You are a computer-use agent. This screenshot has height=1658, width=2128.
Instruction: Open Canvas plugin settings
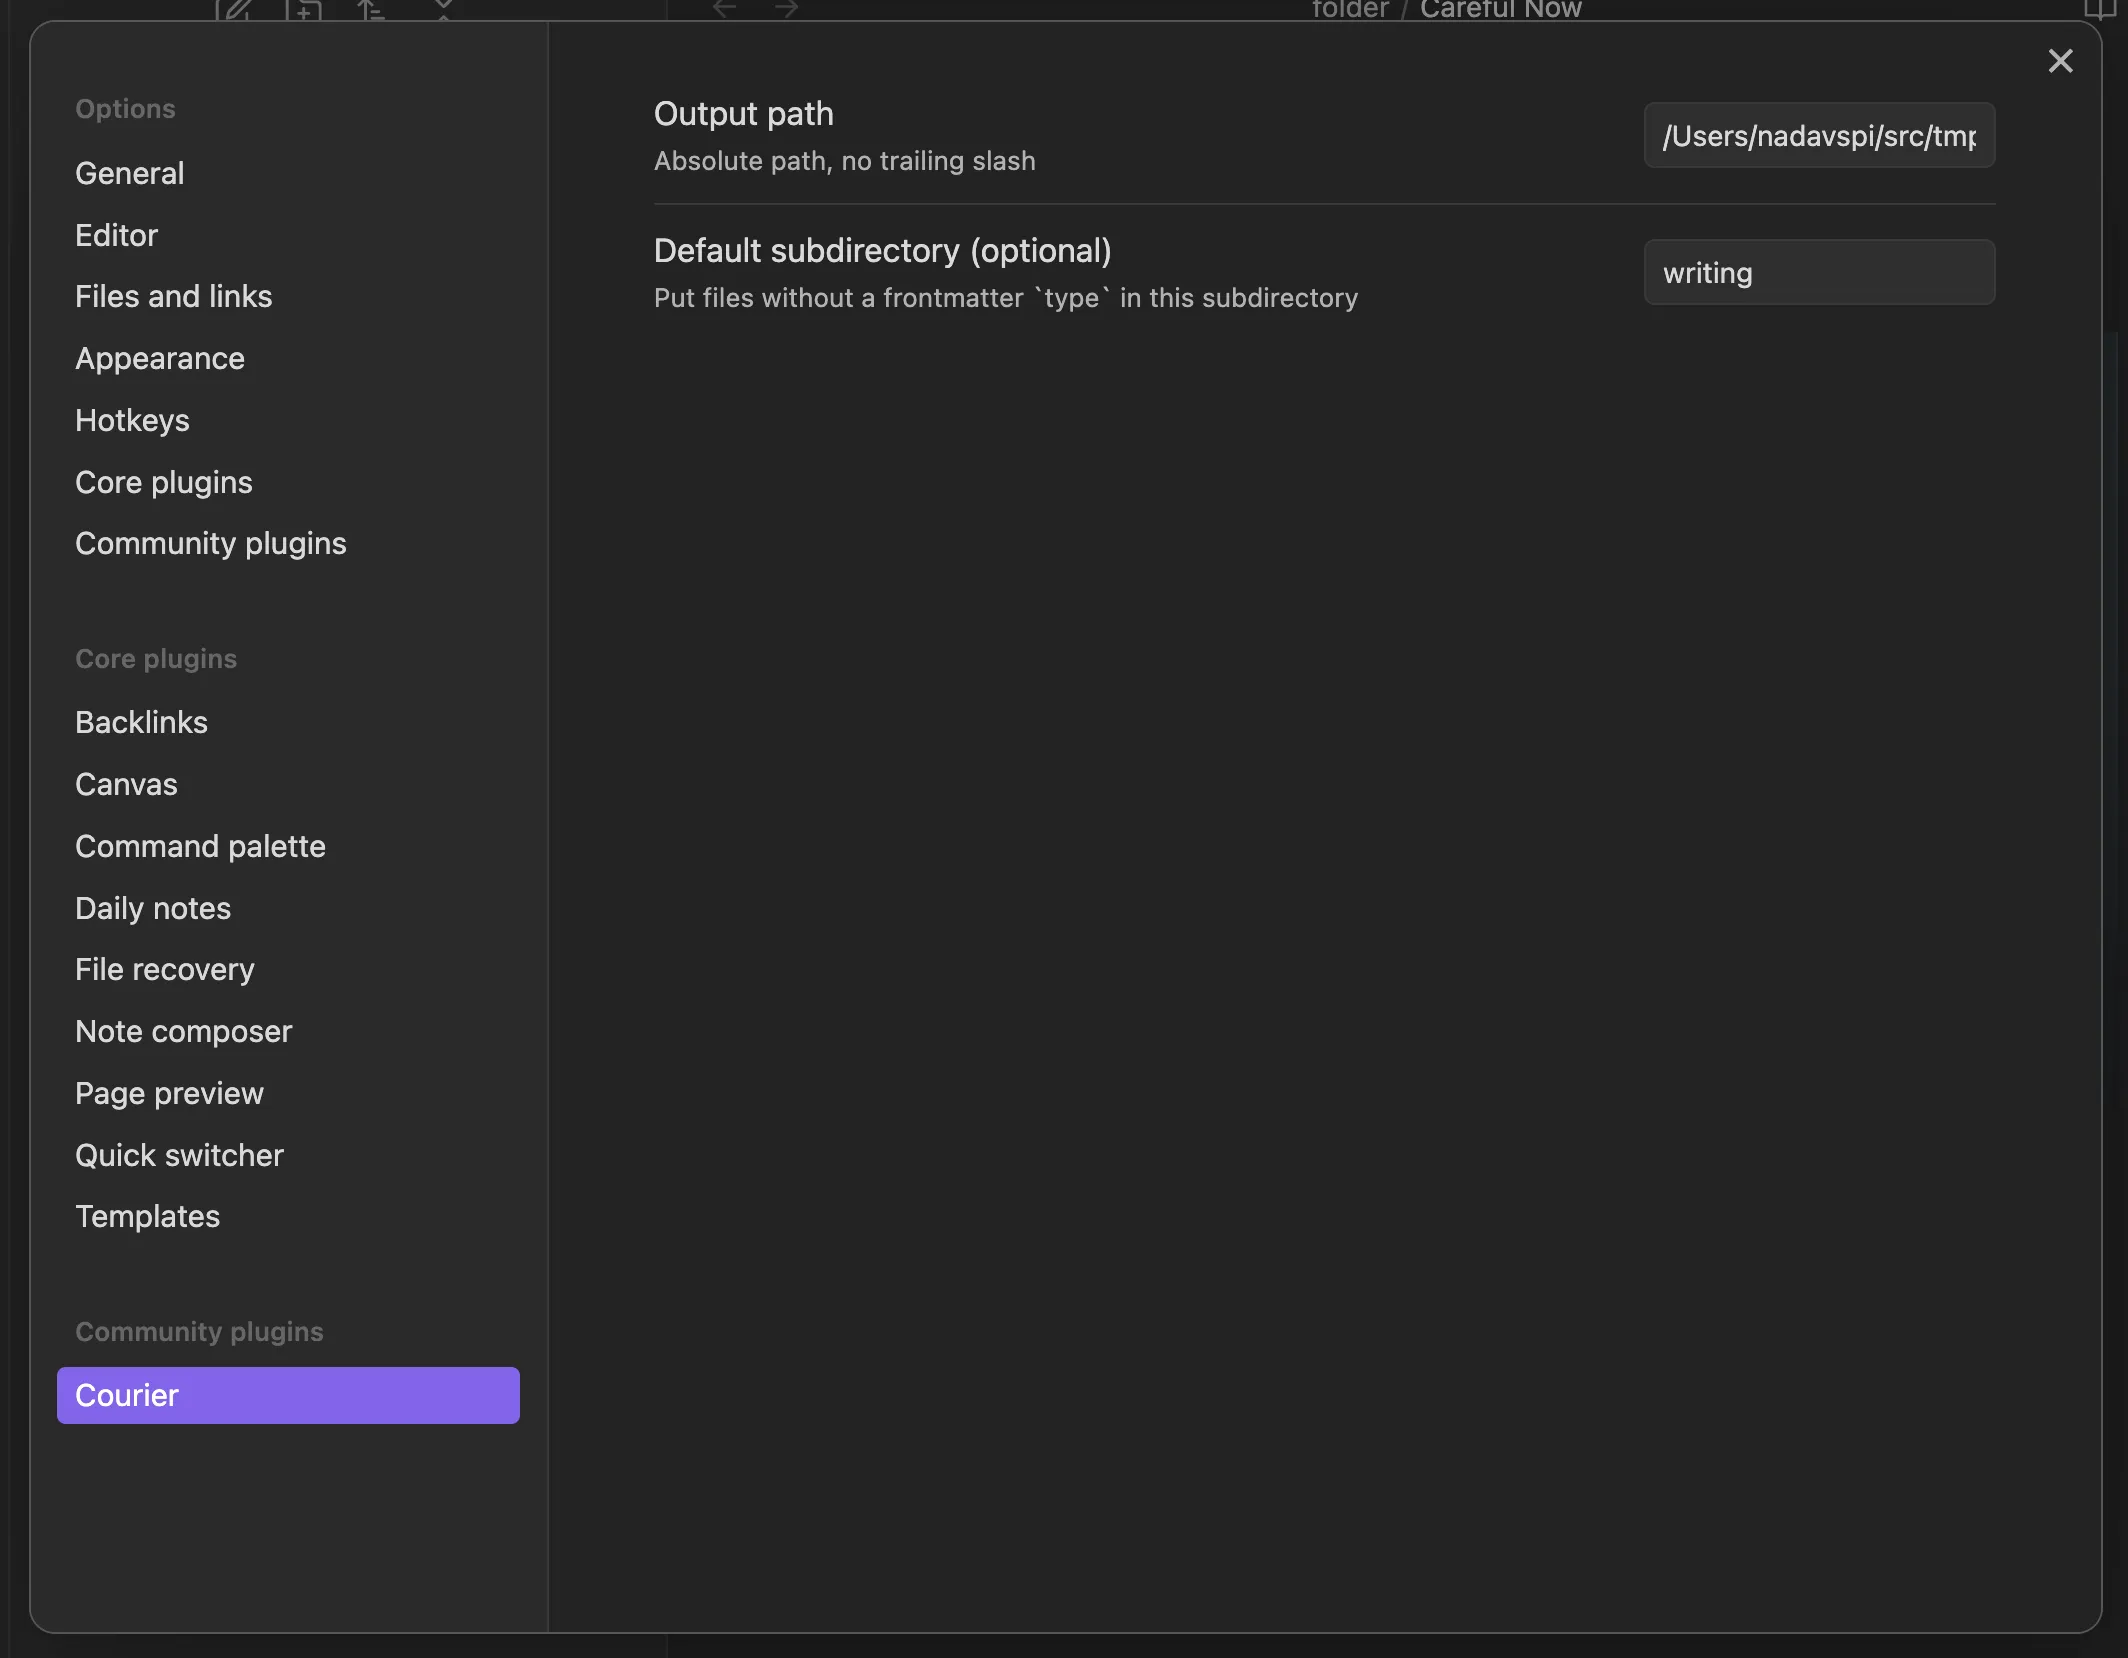coord(288,784)
